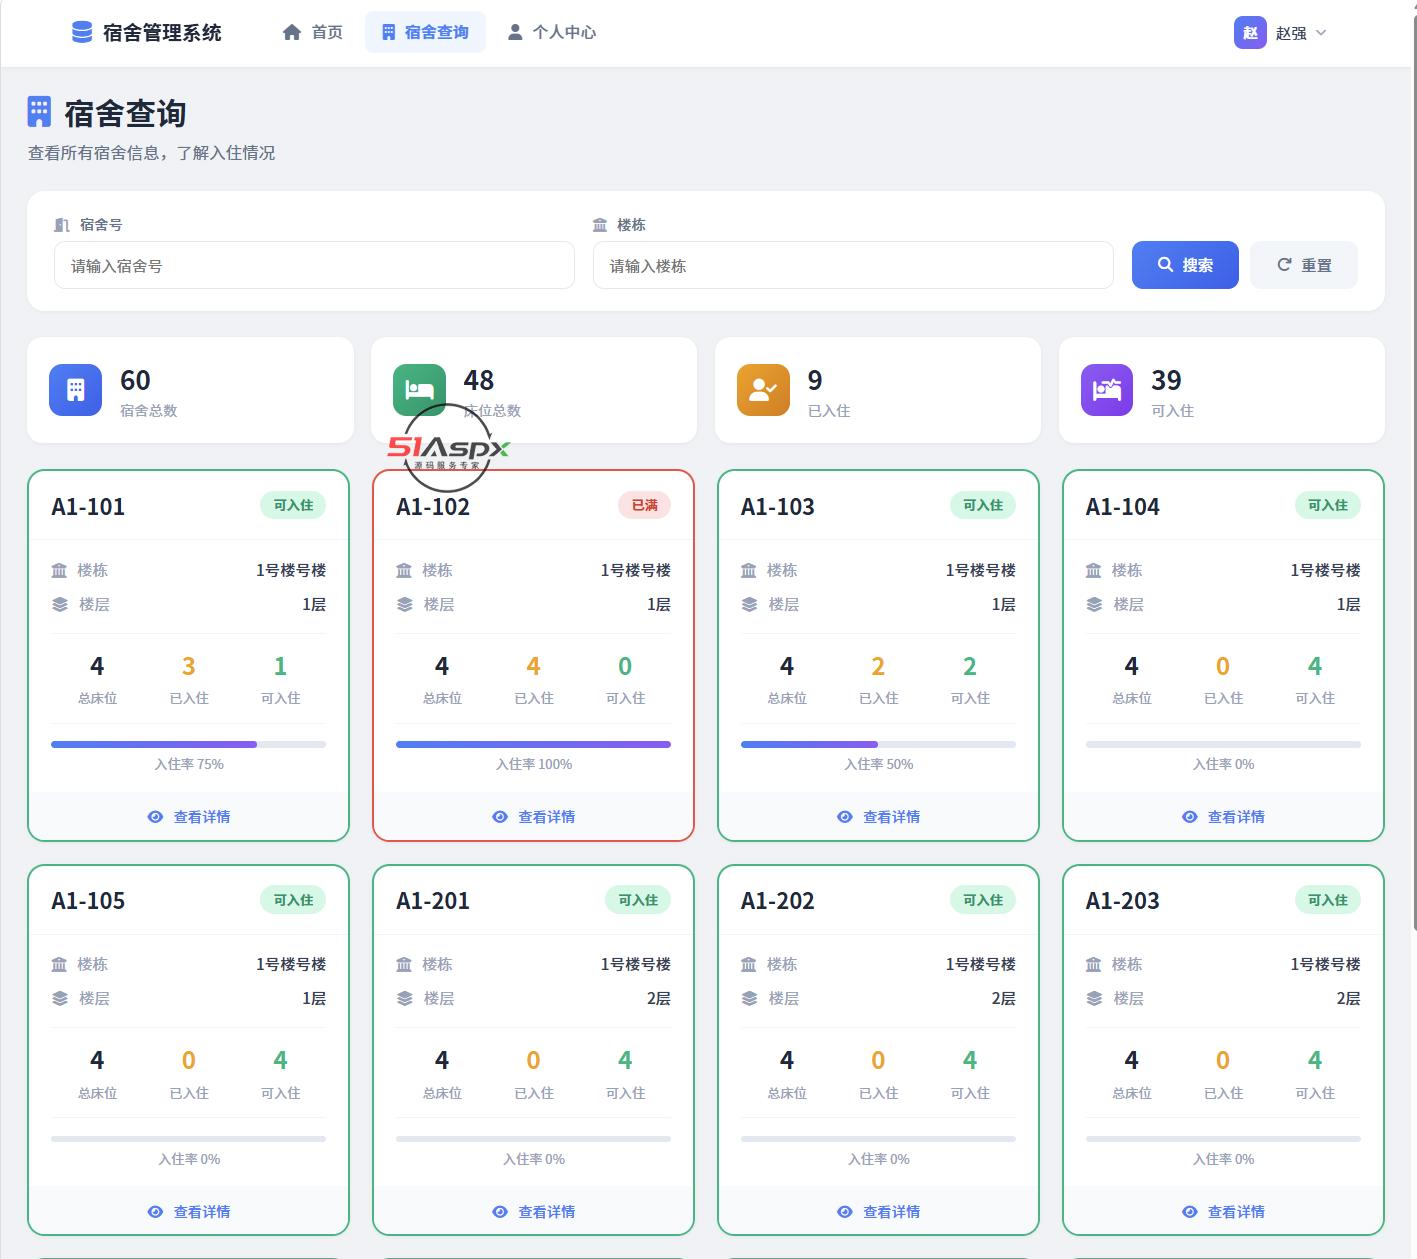This screenshot has height=1259, width=1417.
Task: Click the blue 宿舍总数 building icon
Action: [75, 389]
